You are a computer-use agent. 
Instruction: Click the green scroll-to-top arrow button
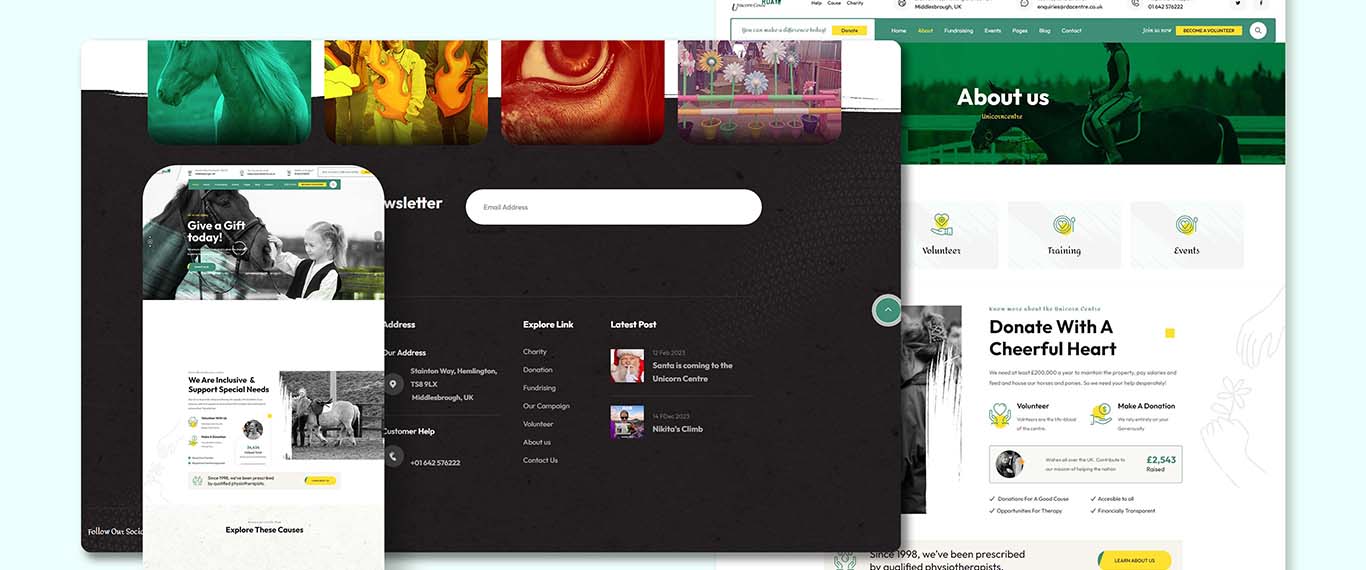[x=887, y=310]
